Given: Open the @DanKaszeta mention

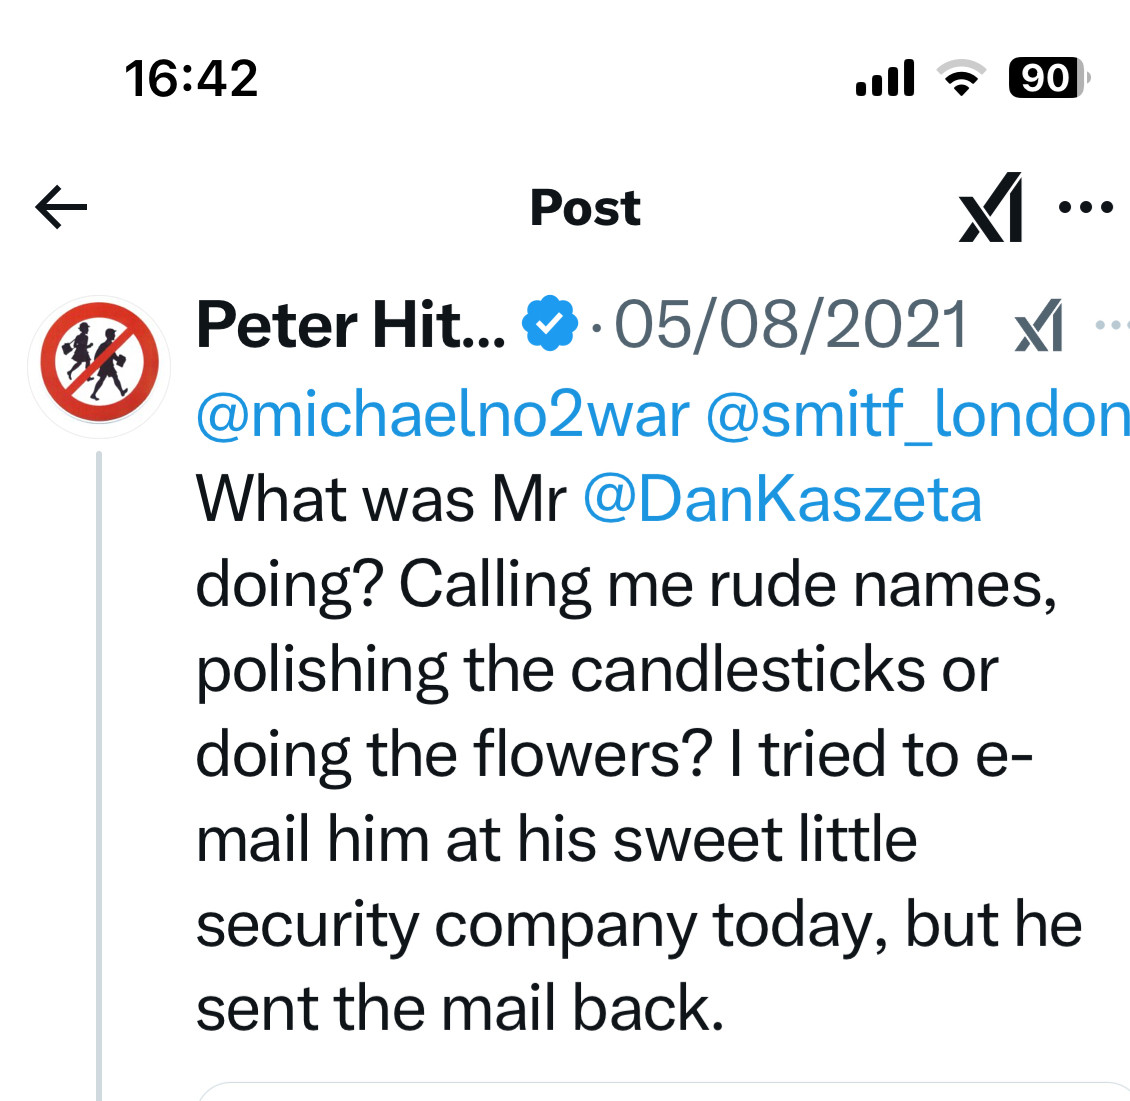Looking at the screenshot, I should pyautogui.click(x=783, y=499).
